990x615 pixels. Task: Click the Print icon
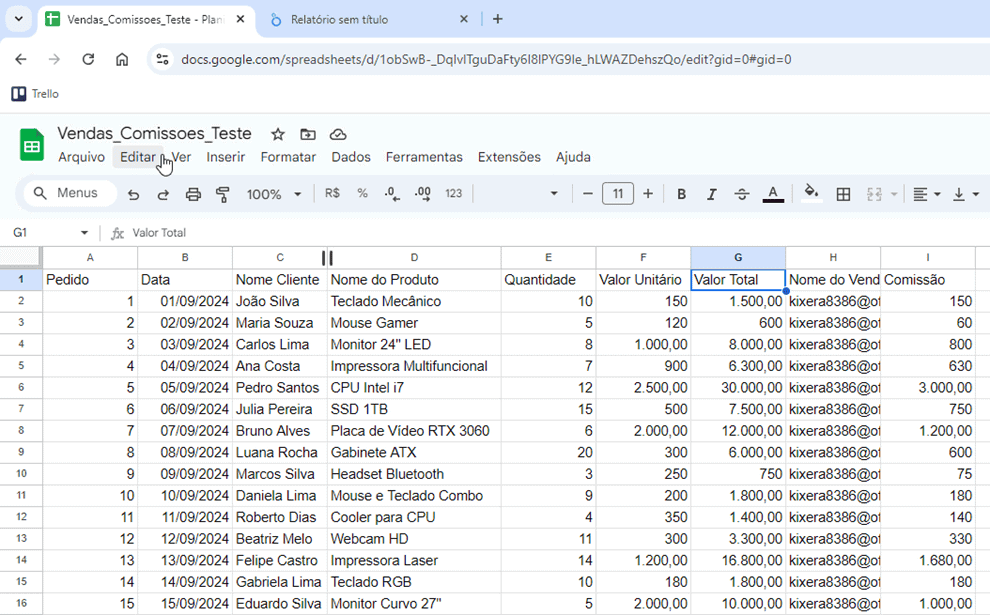(192, 194)
